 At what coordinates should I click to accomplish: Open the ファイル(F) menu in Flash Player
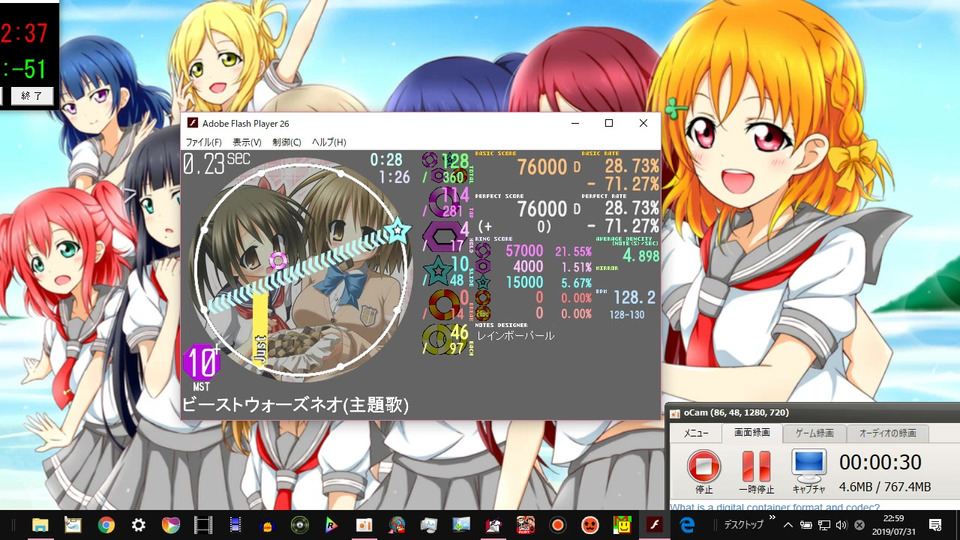(203, 142)
